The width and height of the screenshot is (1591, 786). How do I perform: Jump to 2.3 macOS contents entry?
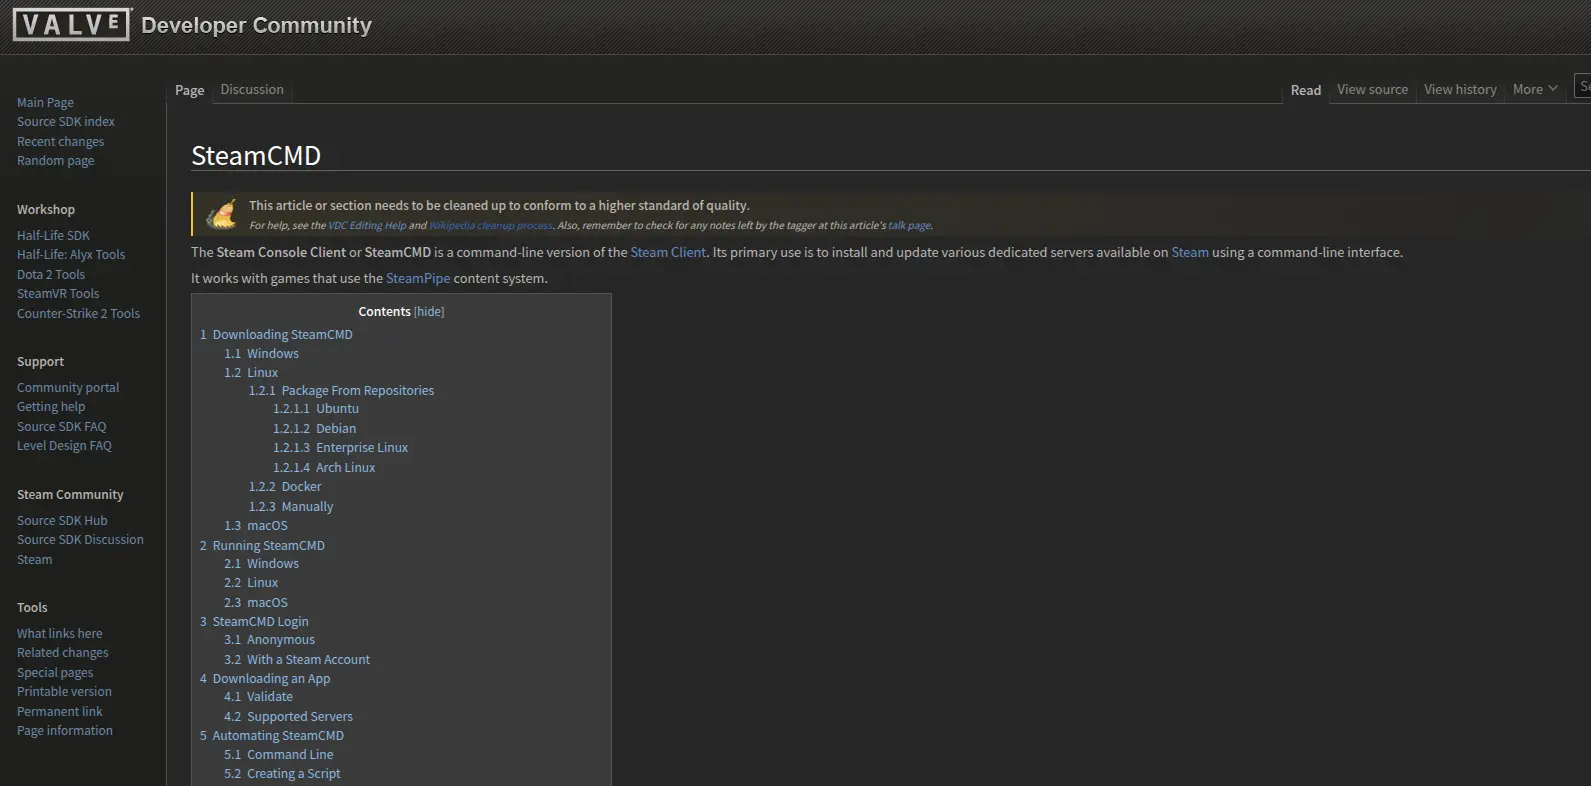(256, 602)
